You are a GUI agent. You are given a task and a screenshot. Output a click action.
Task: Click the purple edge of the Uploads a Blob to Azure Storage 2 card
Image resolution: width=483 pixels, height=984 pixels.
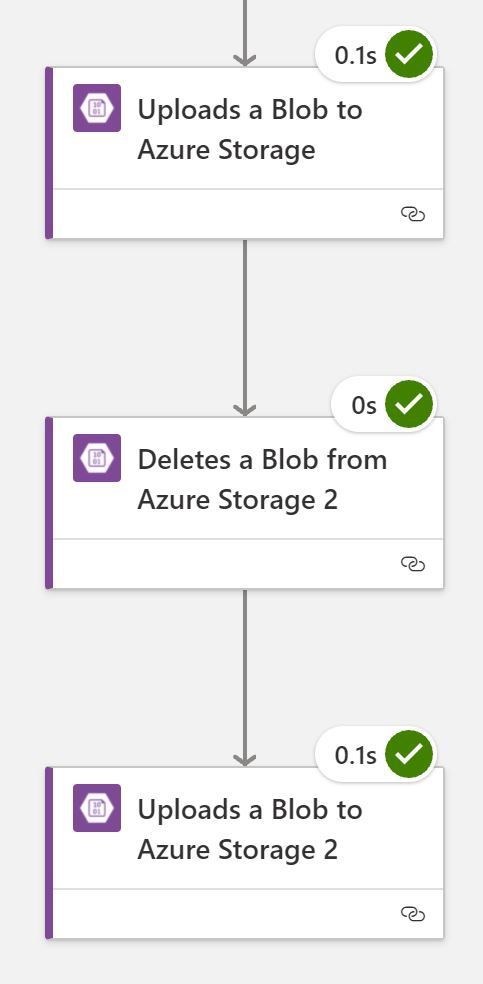49,853
